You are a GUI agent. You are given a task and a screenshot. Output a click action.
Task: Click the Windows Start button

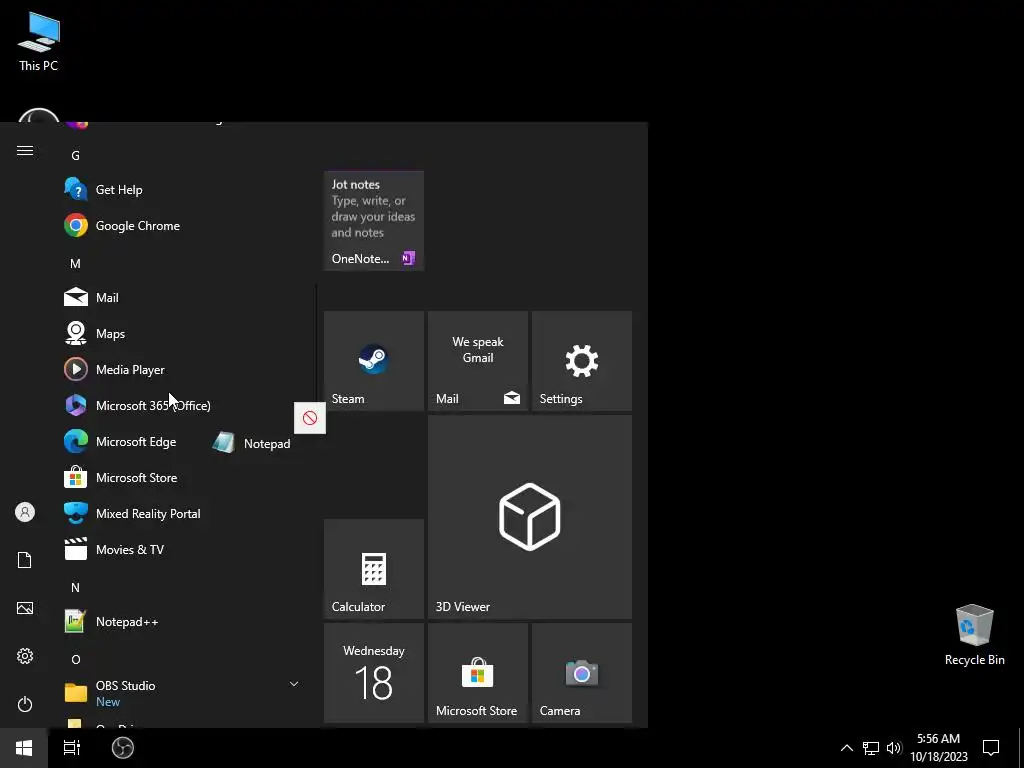point(24,748)
